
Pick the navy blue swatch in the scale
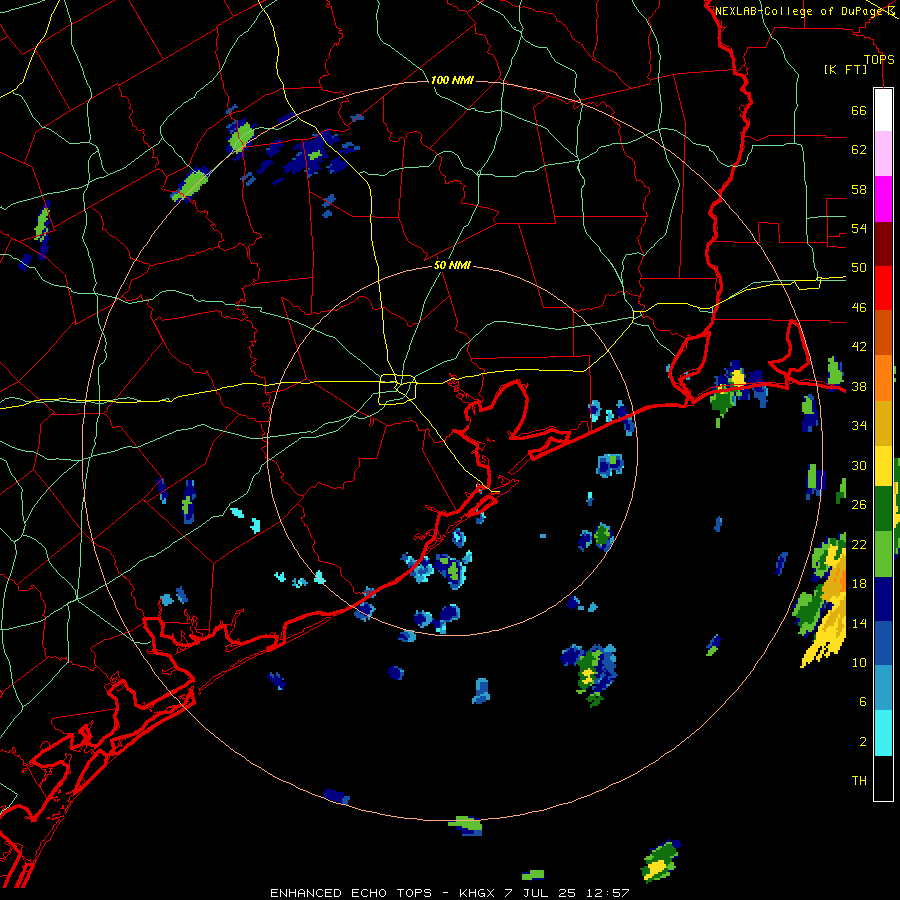point(883,599)
